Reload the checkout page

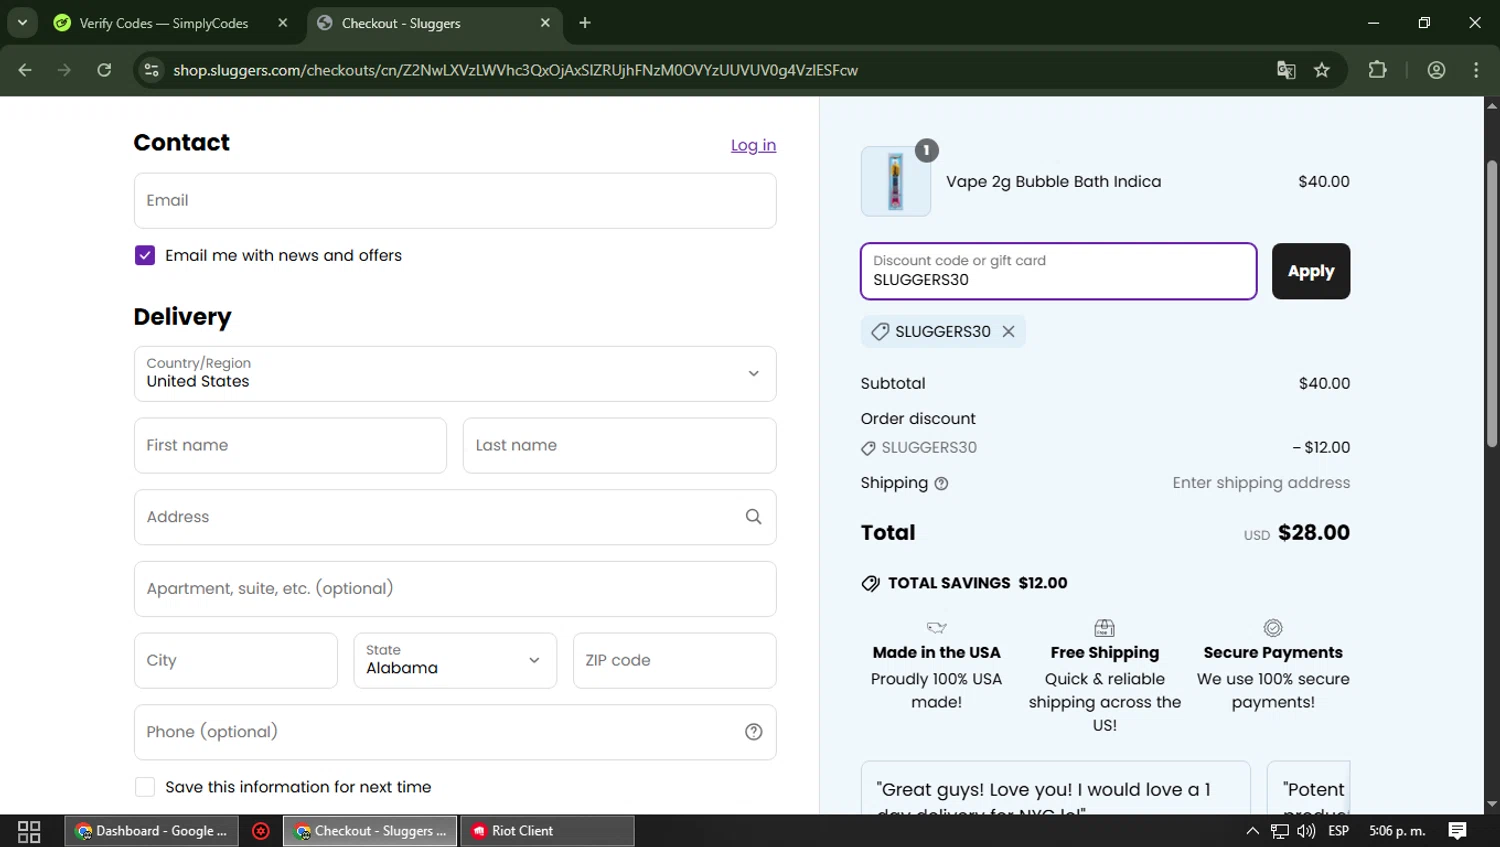[104, 70]
